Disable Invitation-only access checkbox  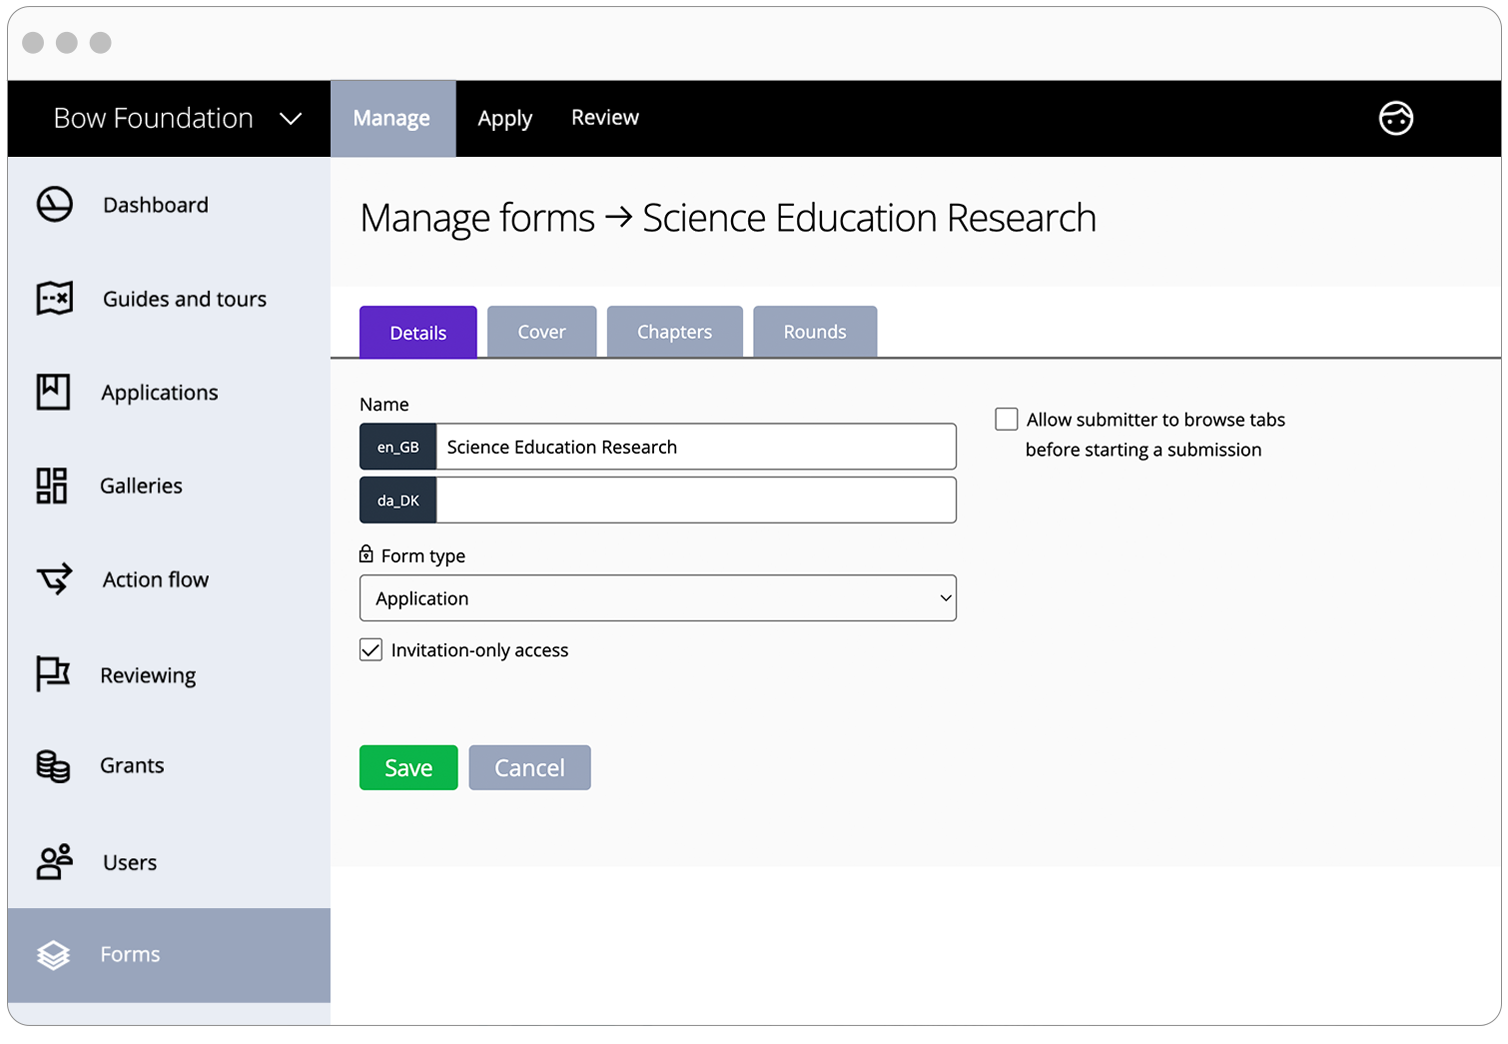pos(371,650)
